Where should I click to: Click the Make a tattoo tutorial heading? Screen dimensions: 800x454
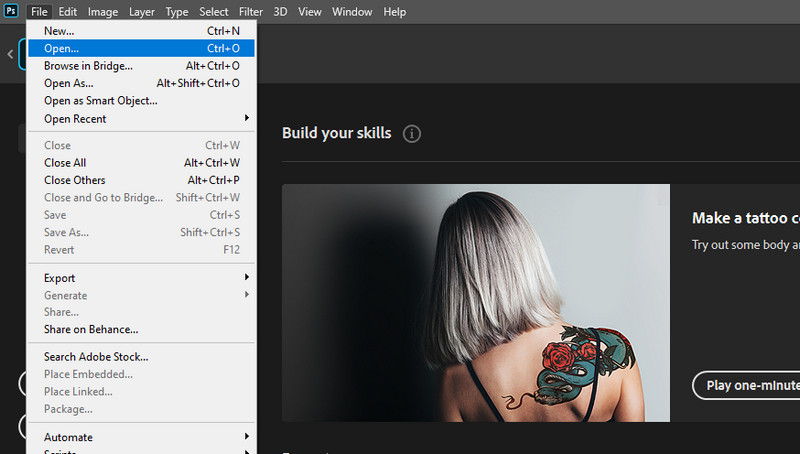coord(745,218)
